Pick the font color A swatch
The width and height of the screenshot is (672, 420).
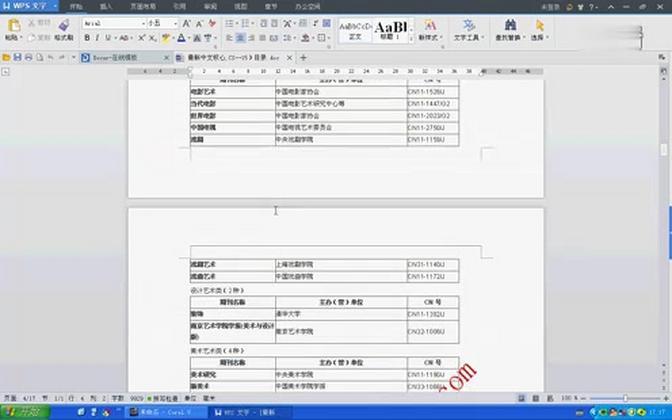pos(181,38)
